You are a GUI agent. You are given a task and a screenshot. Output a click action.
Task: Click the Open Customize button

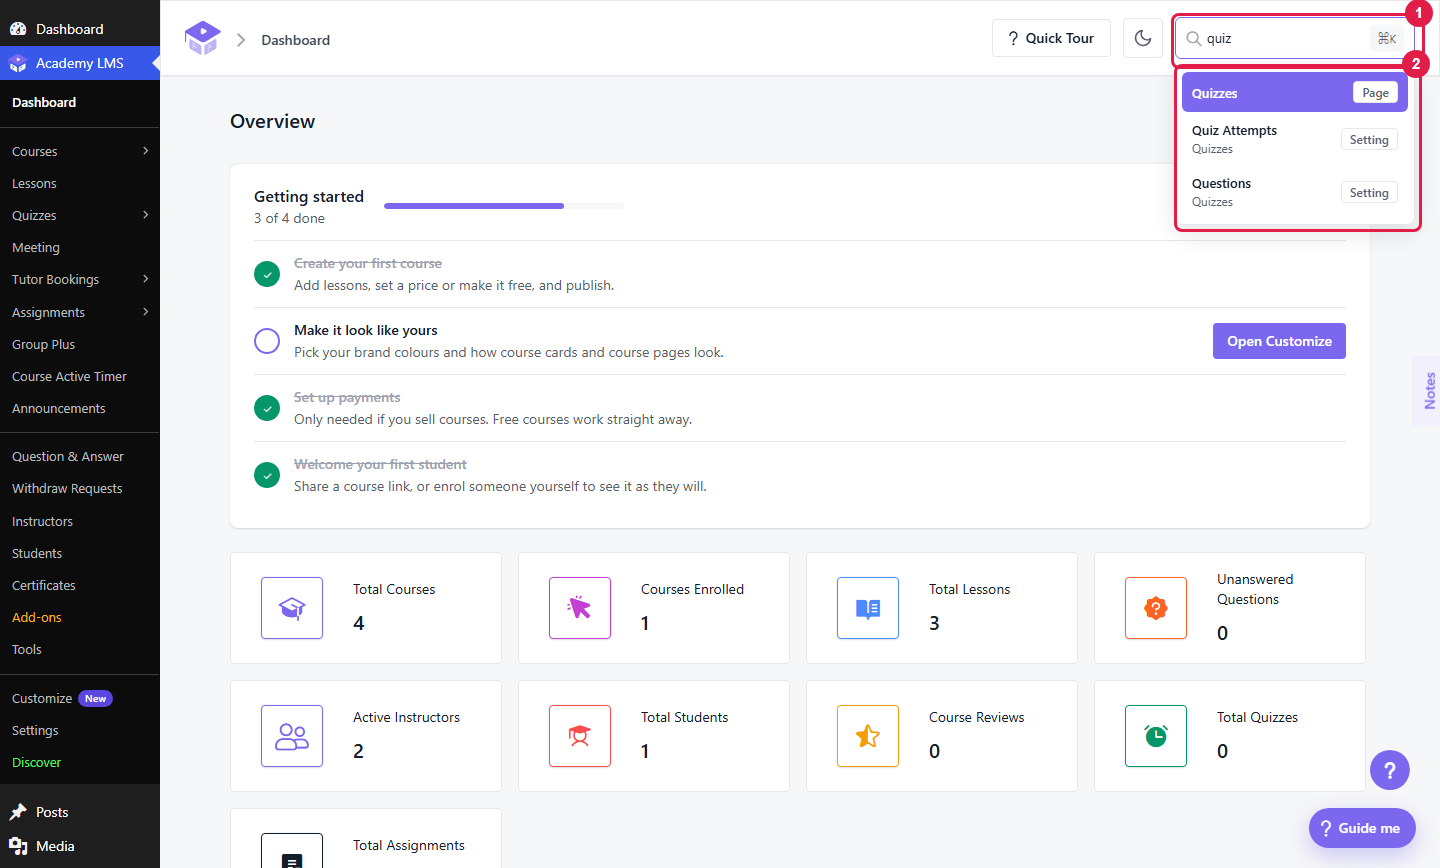click(x=1279, y=341)
